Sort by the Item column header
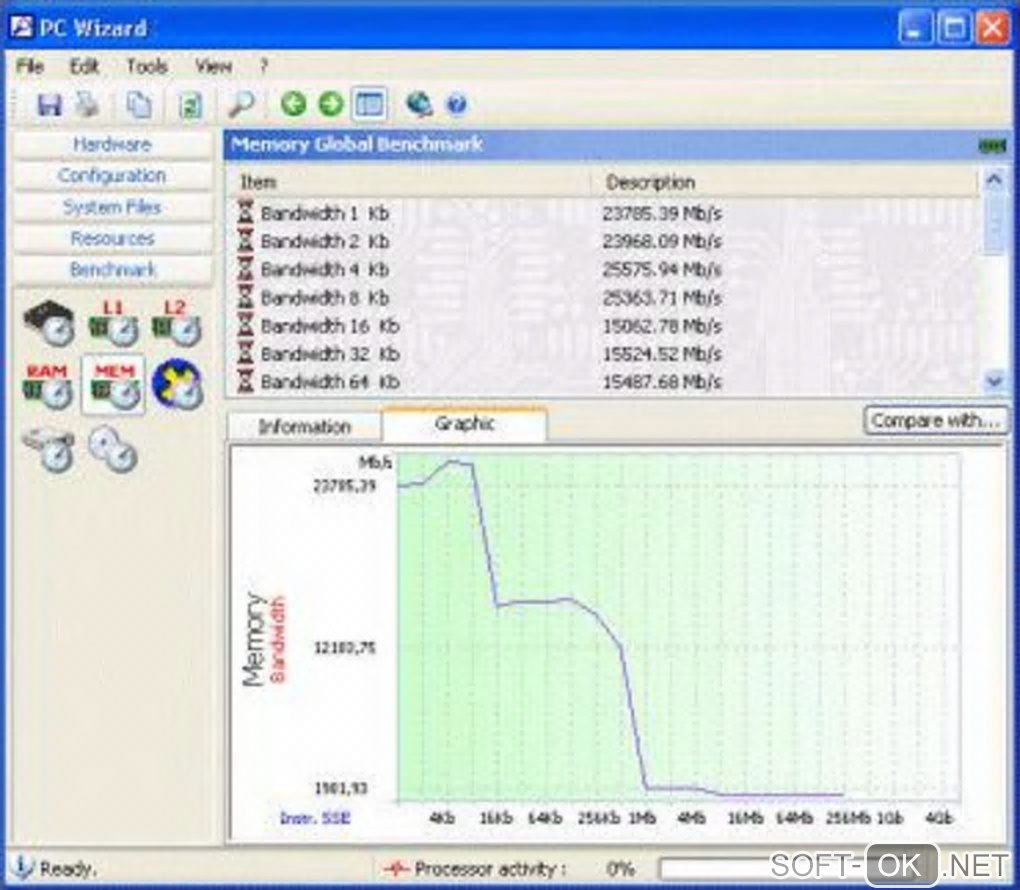 click(x=409, y=182)
